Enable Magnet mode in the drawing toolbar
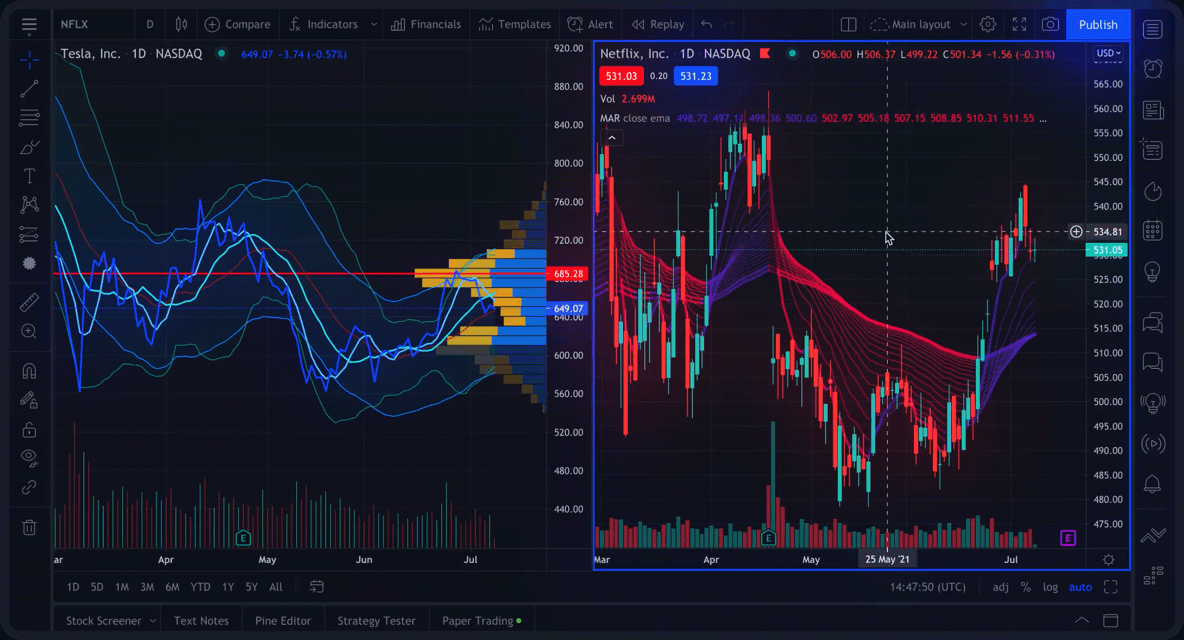Screen dimensions: 1184x640 29,370
